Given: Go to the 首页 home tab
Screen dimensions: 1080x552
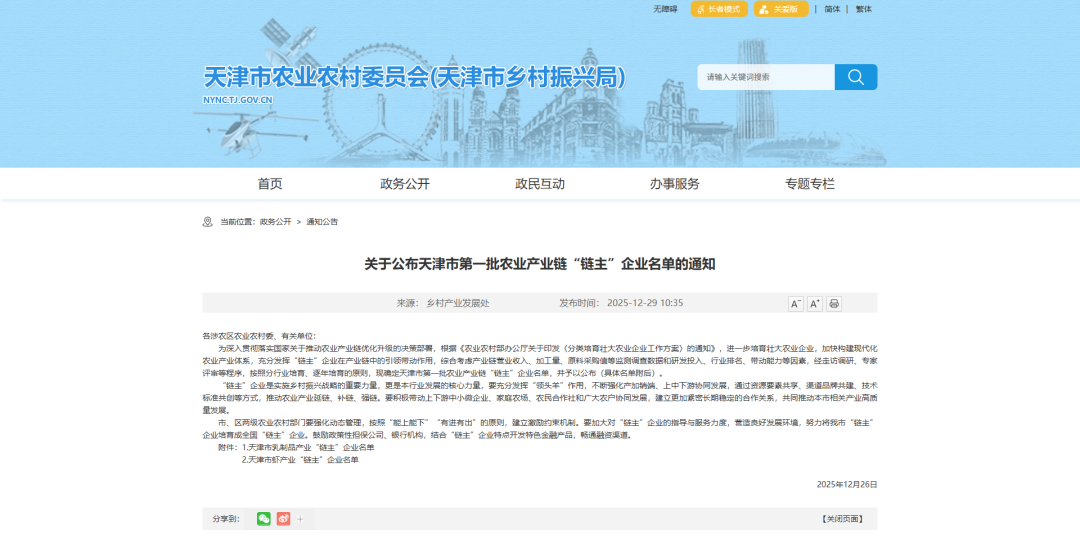Looking at the screenshot, I should pos(270,184).
